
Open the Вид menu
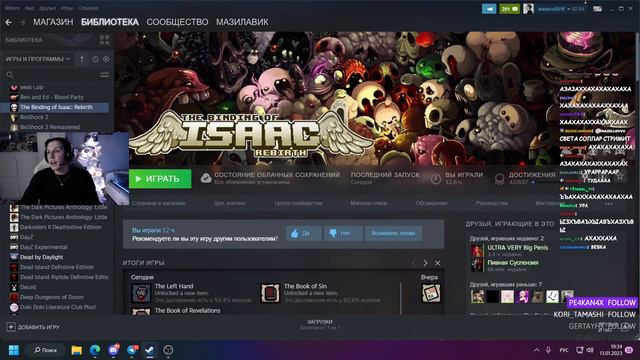point(29,8)
